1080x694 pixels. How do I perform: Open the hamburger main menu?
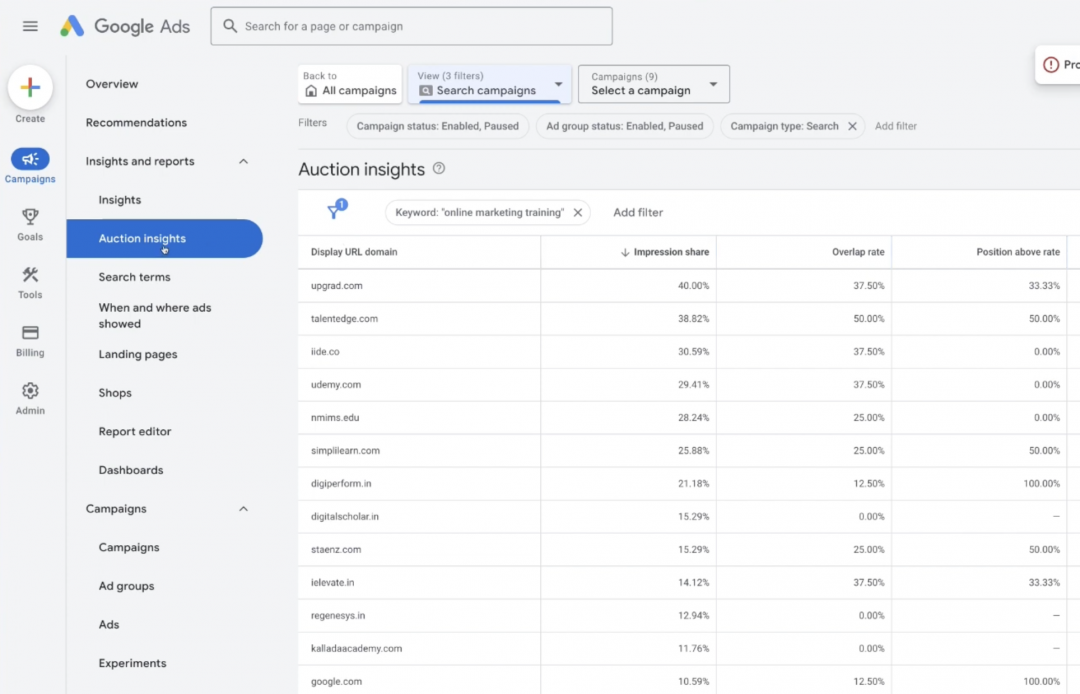point(30,26)
